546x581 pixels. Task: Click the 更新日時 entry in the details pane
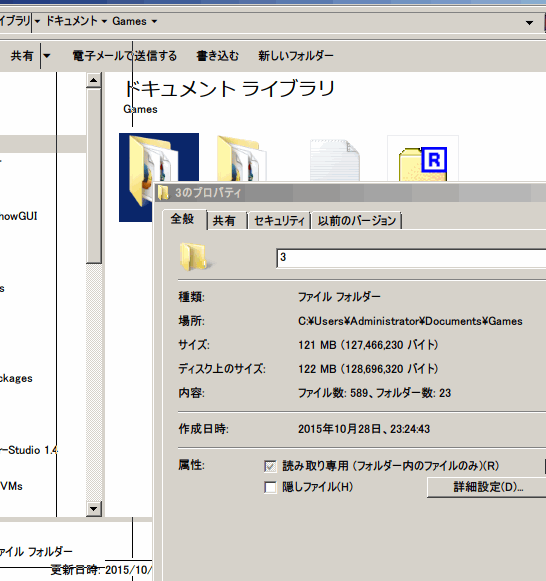click(x=101, y=570)
